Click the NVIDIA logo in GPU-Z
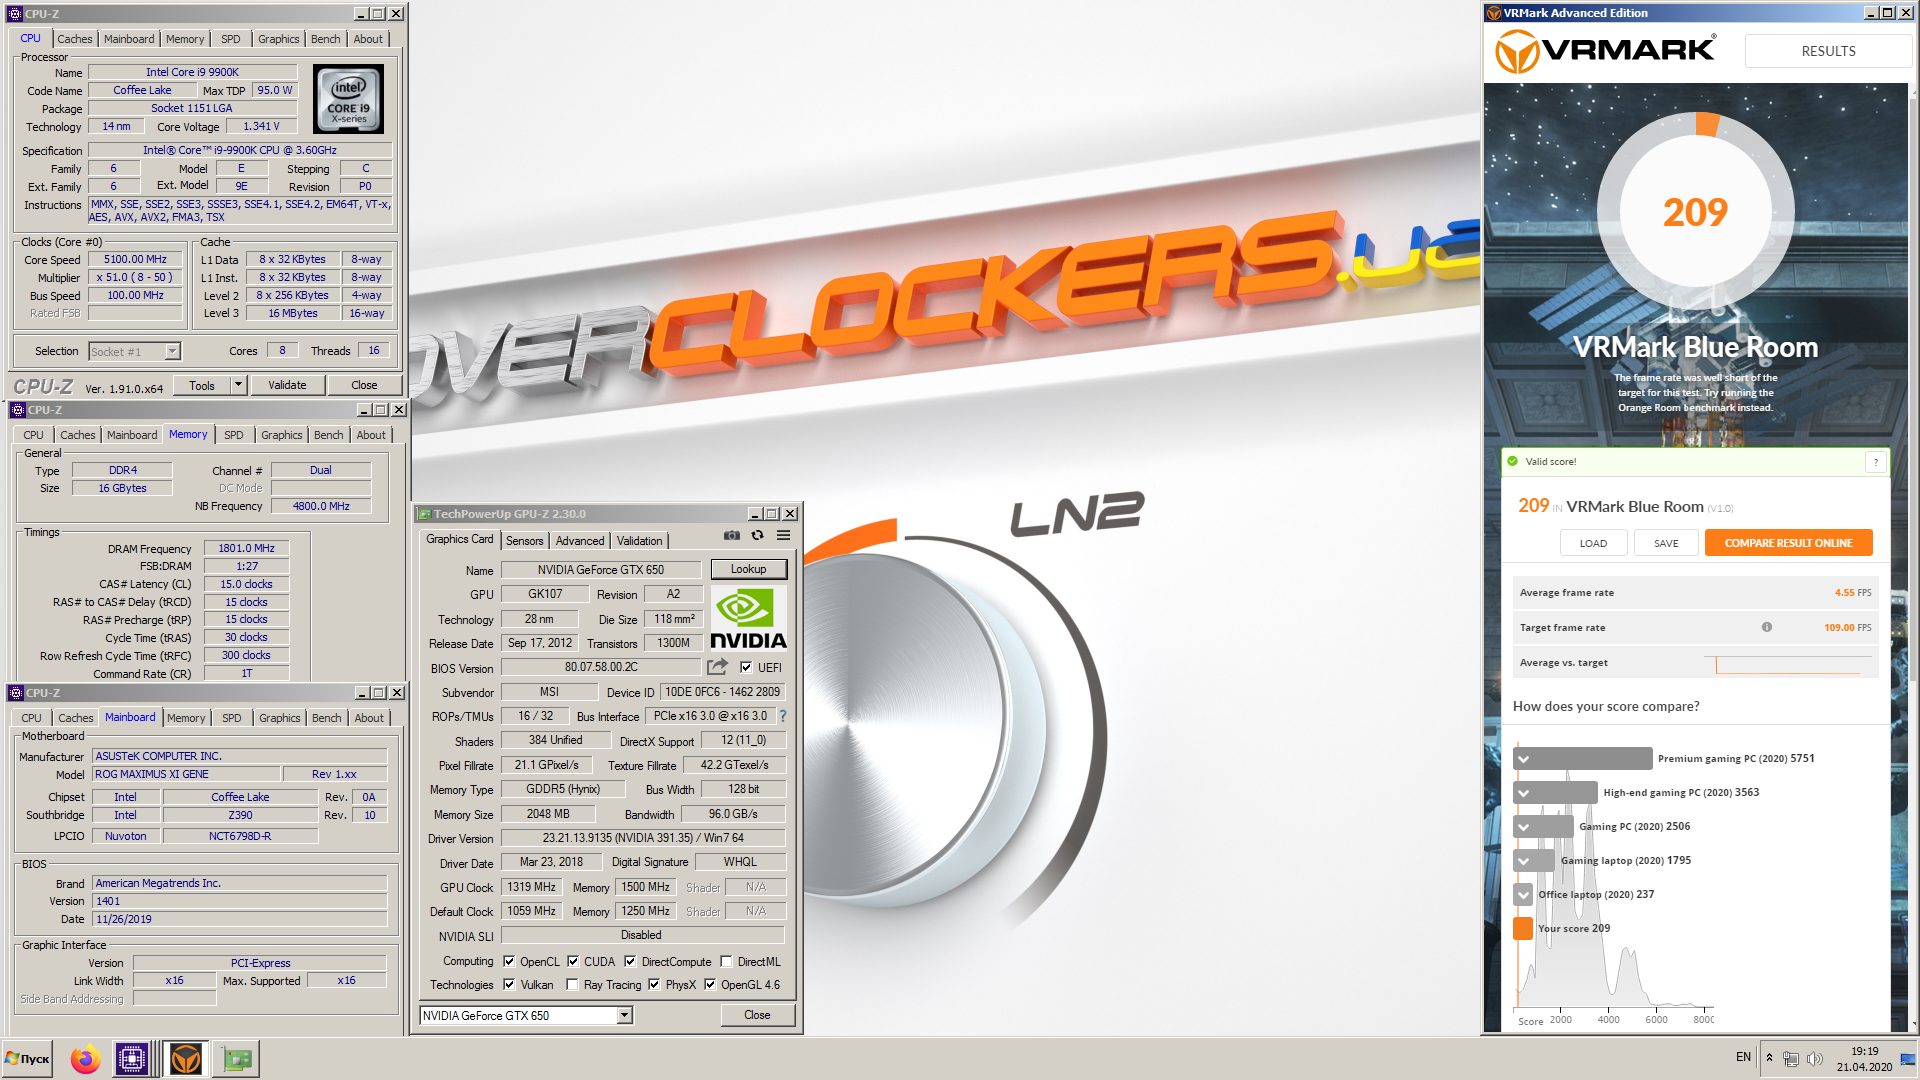The height and width of the screenshot is (1080, 1920). (748, 618)
